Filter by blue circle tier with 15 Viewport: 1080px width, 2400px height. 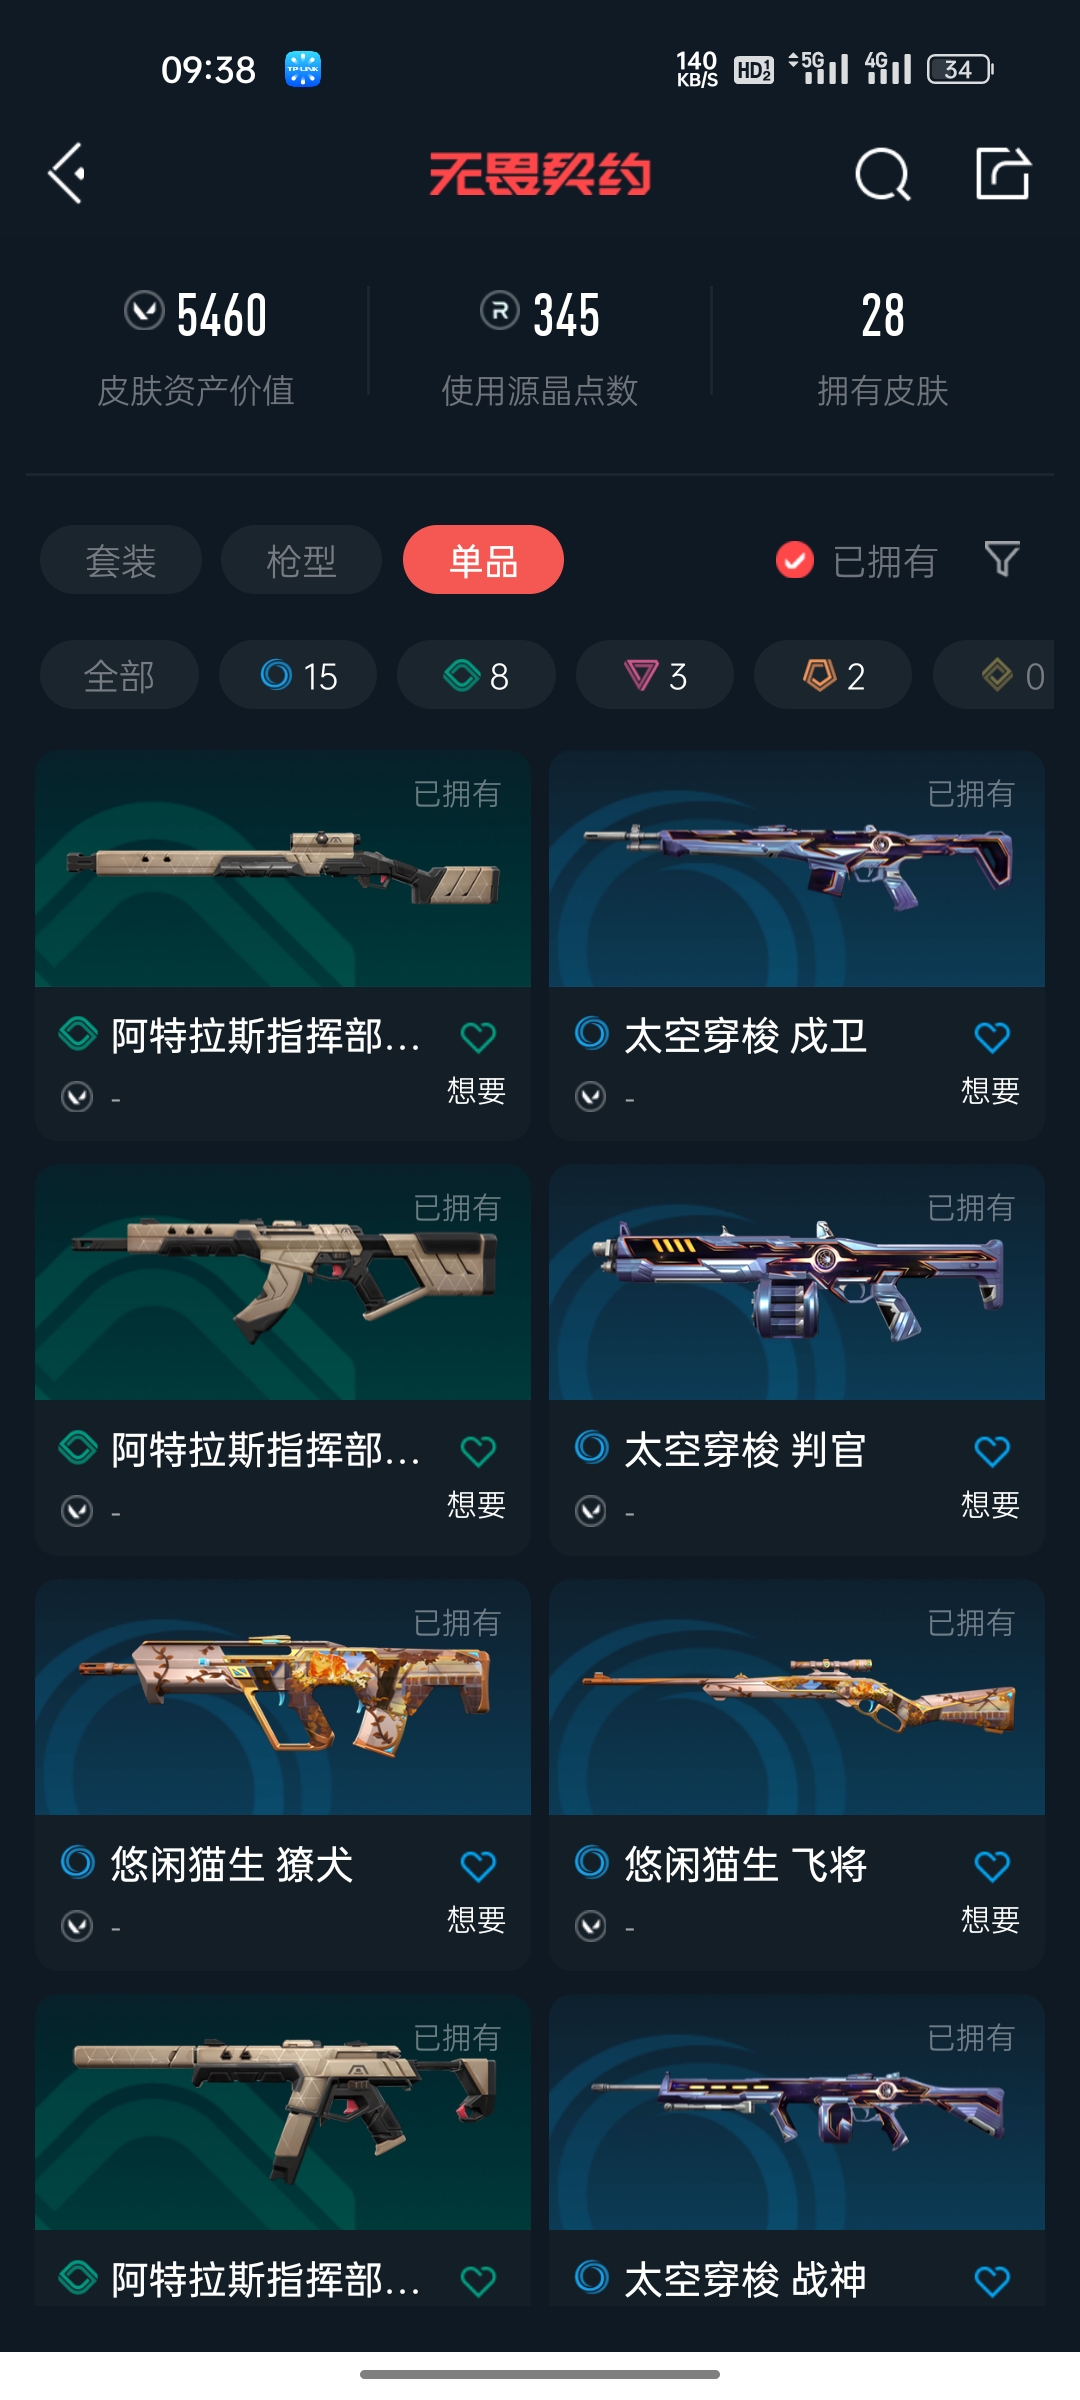click(x=298, y=675)
